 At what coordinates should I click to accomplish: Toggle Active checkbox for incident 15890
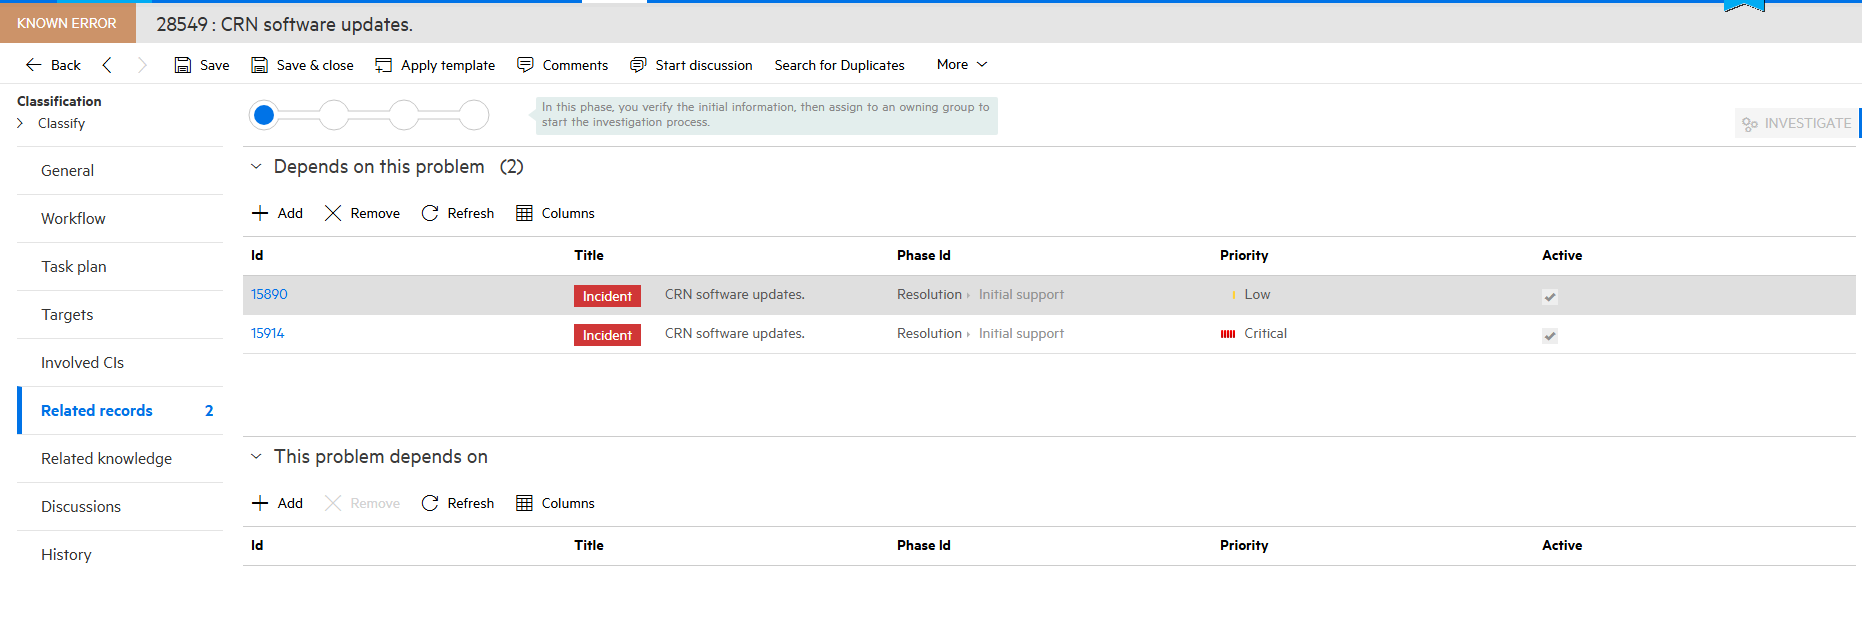1550,296
